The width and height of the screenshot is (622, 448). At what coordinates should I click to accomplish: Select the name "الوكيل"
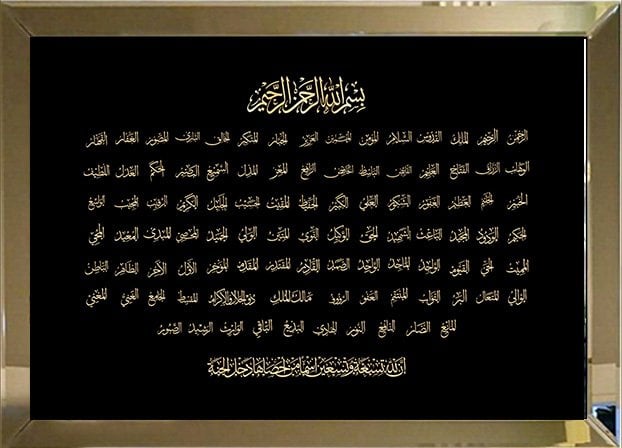pos(339,236)
